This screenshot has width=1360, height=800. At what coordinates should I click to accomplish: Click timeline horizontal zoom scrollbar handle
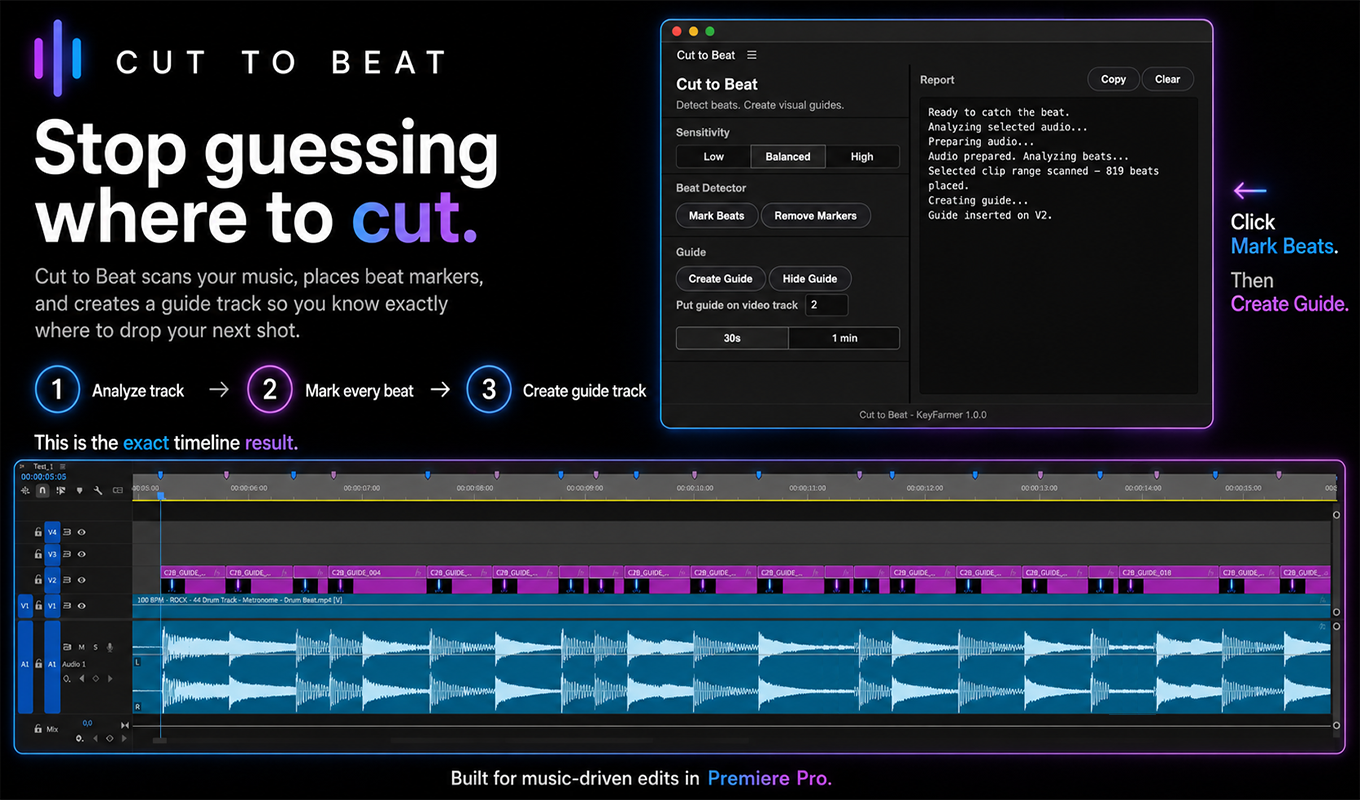click(159, 740)
